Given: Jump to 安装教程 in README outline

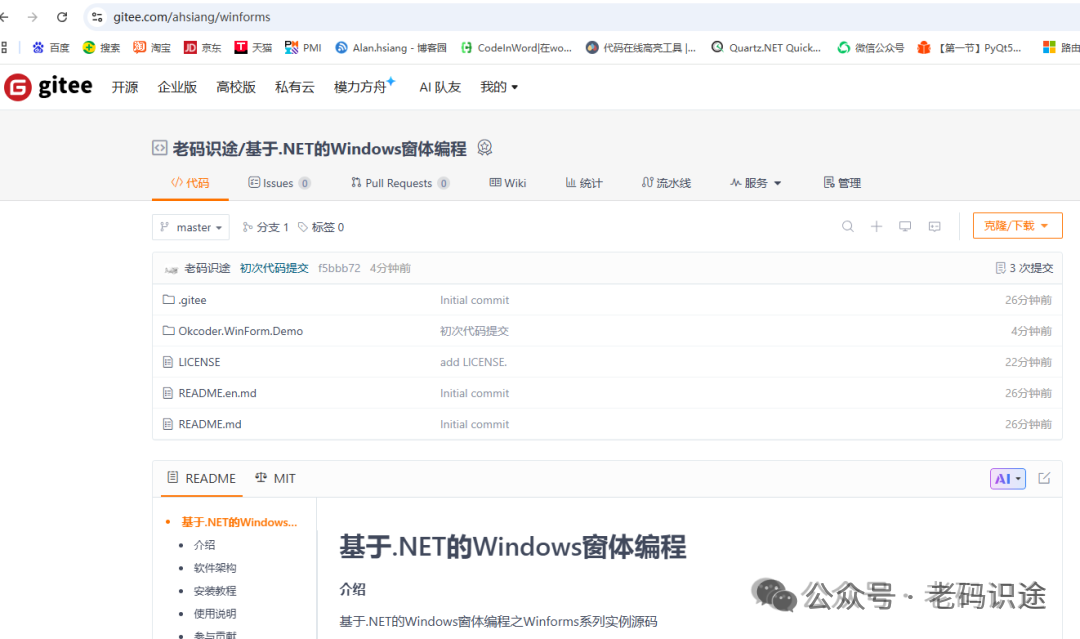Looking at the screenshot, I should click(215, 591).
